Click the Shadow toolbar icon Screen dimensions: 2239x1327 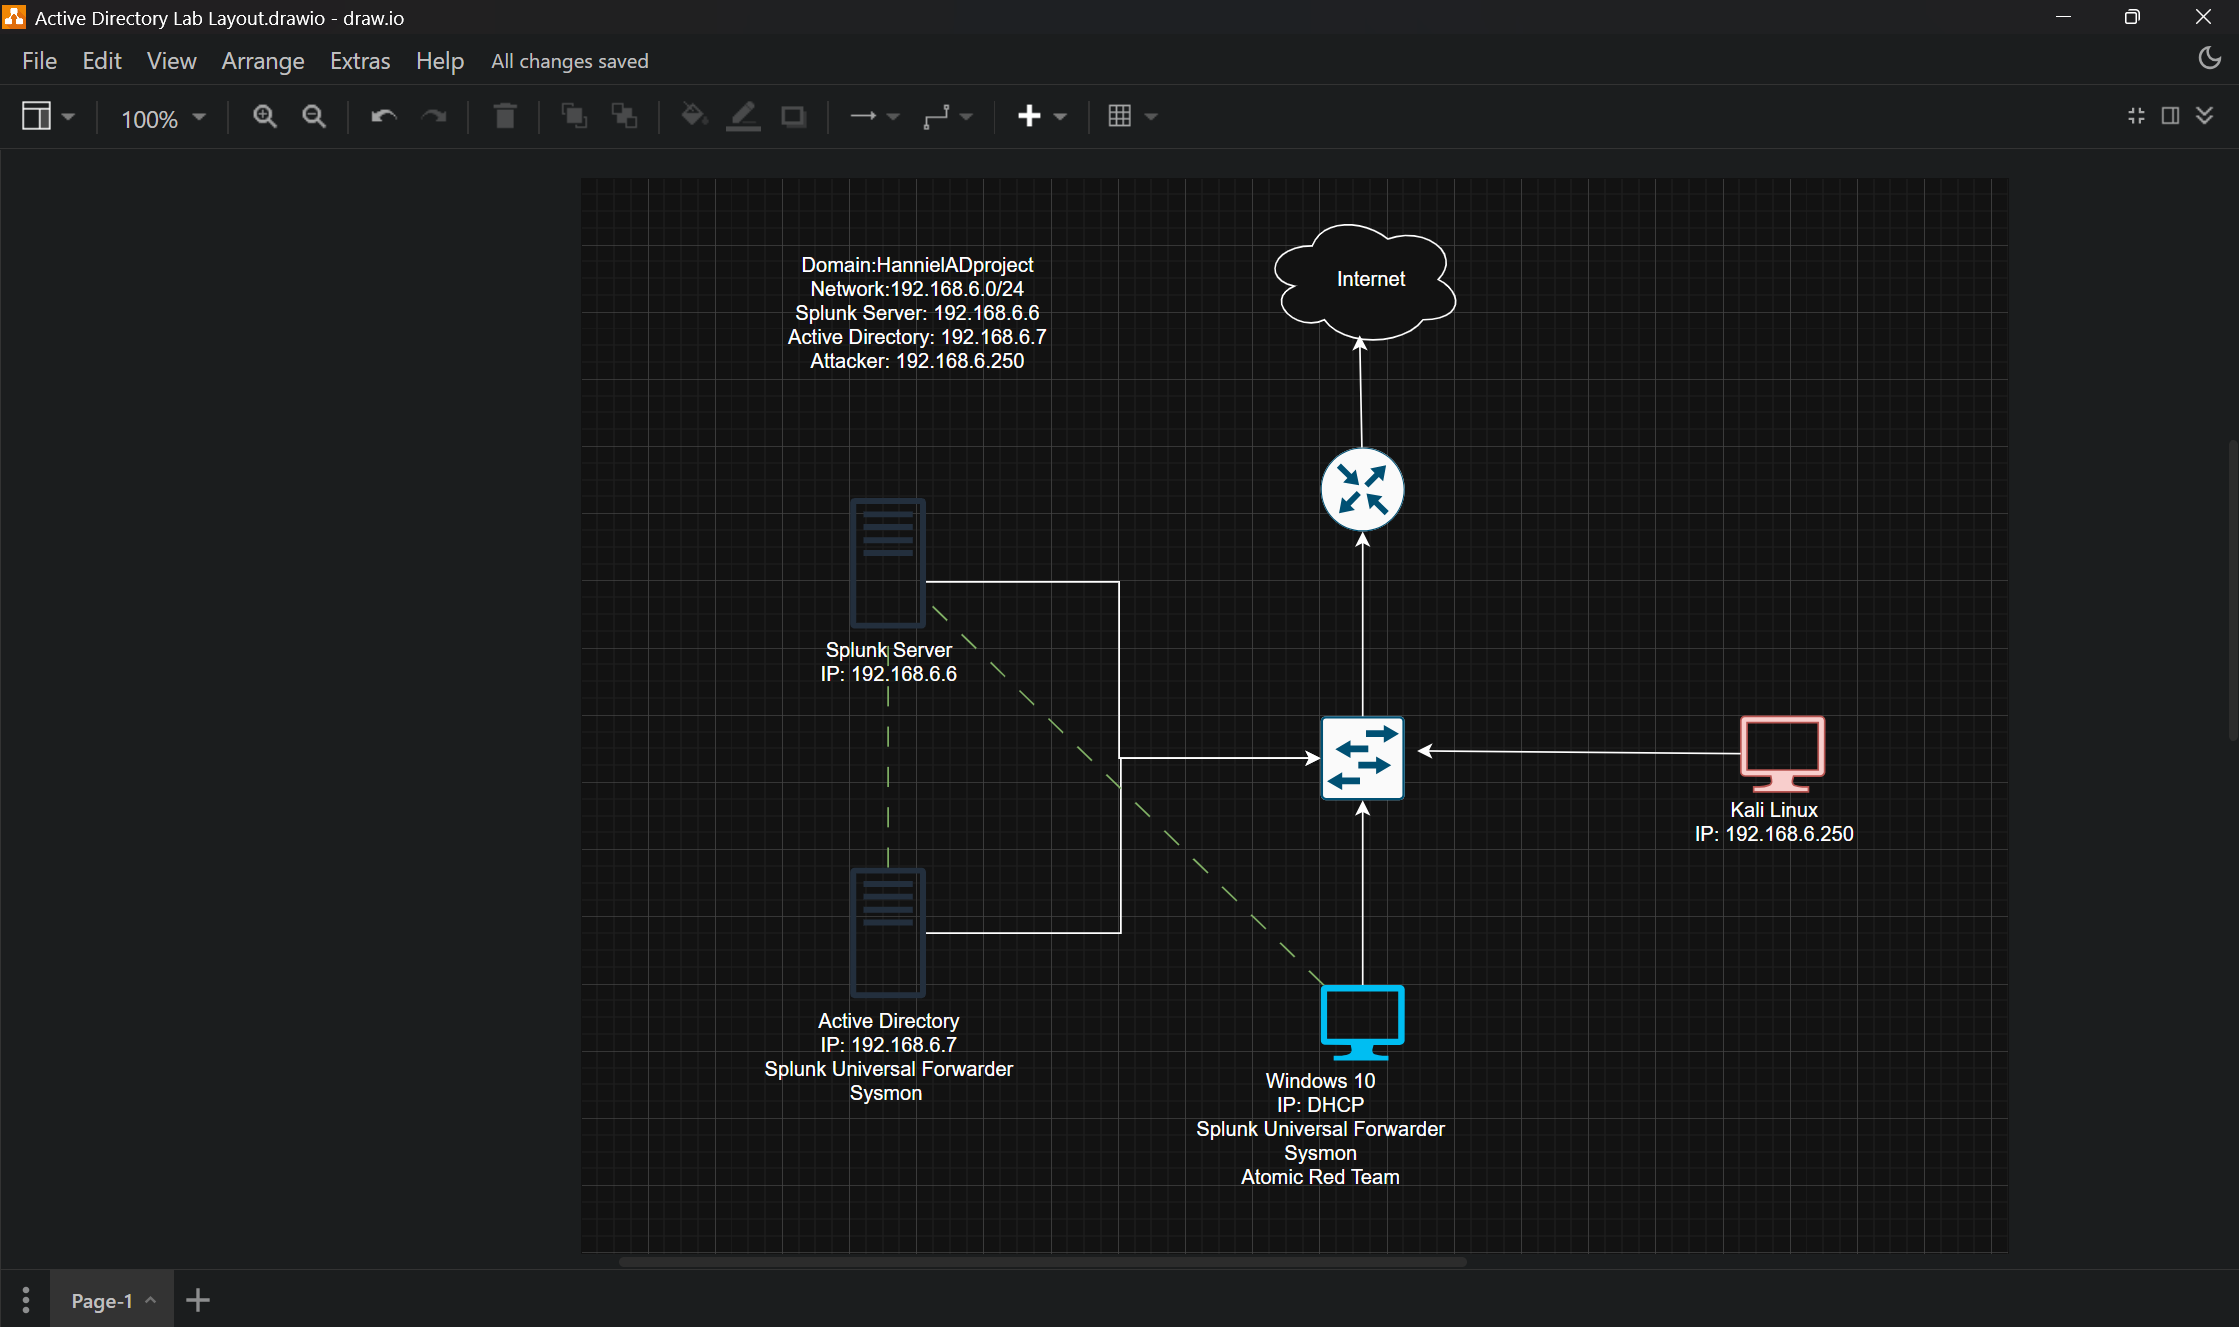794,117
